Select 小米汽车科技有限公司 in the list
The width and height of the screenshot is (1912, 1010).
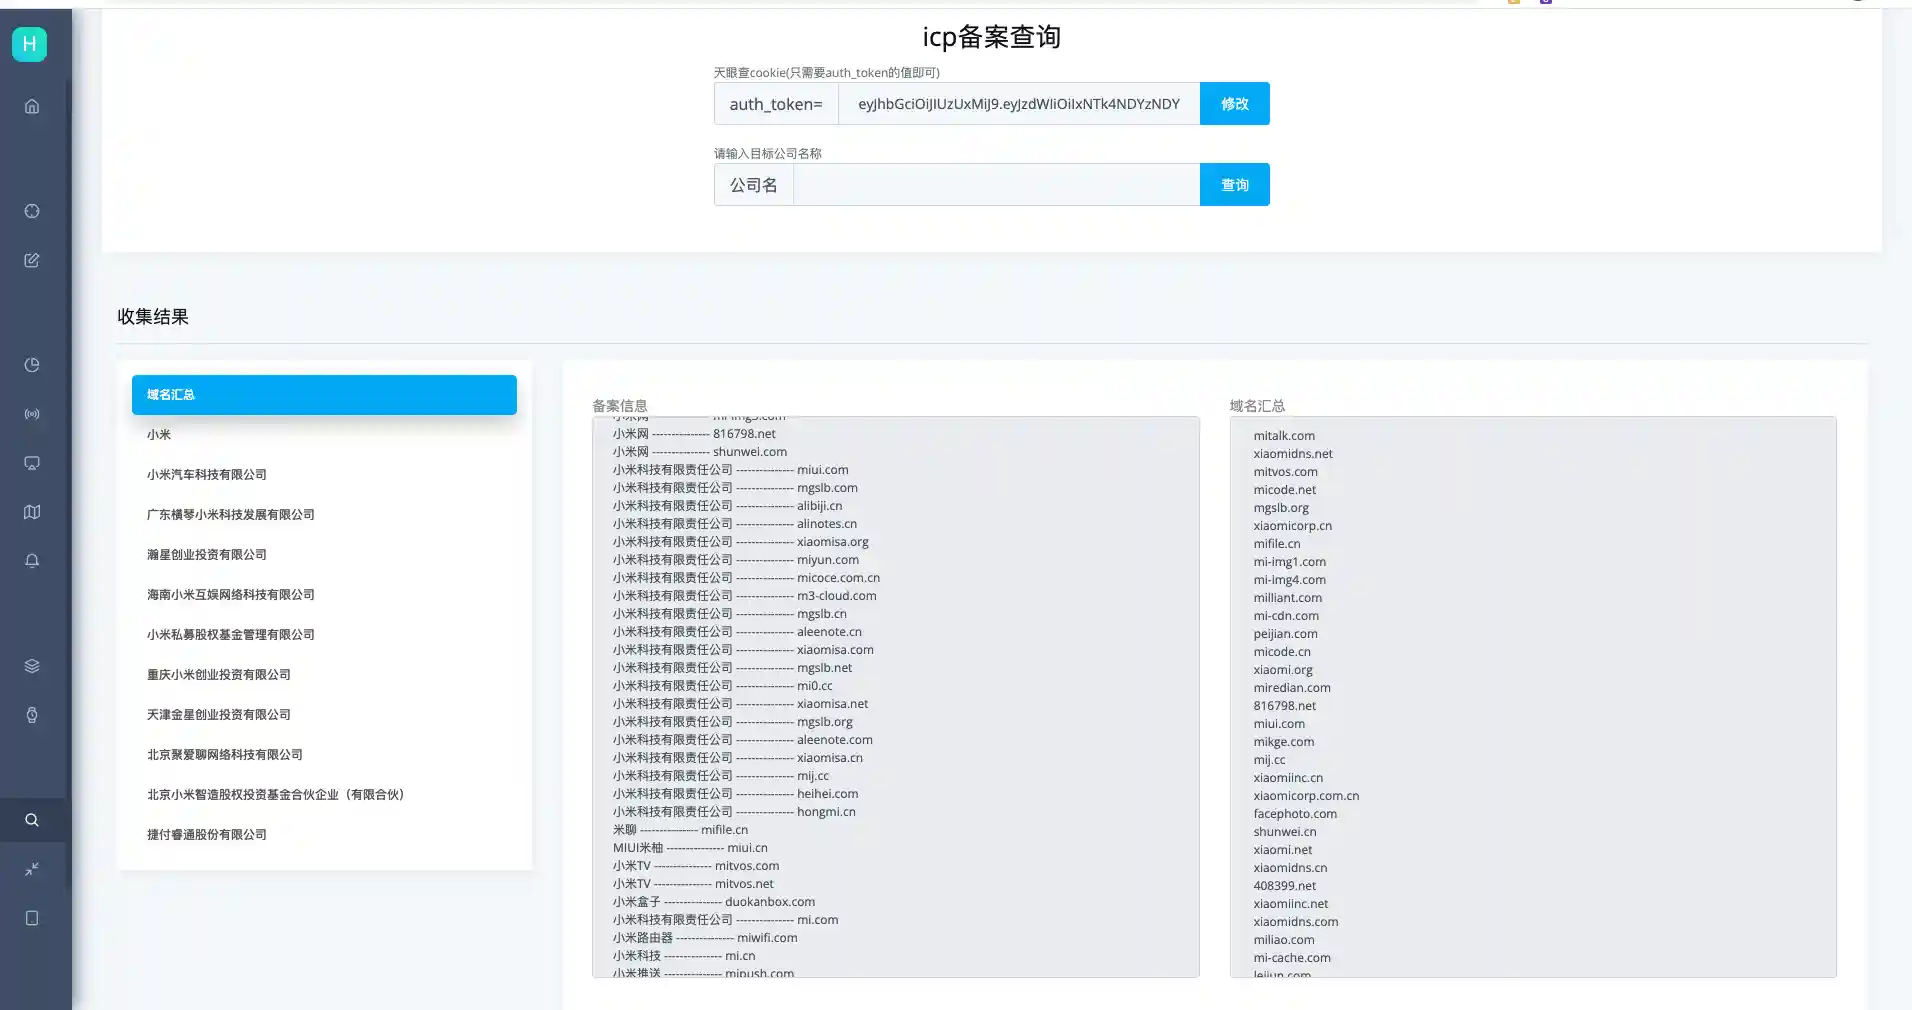click(x=207, y=475)
